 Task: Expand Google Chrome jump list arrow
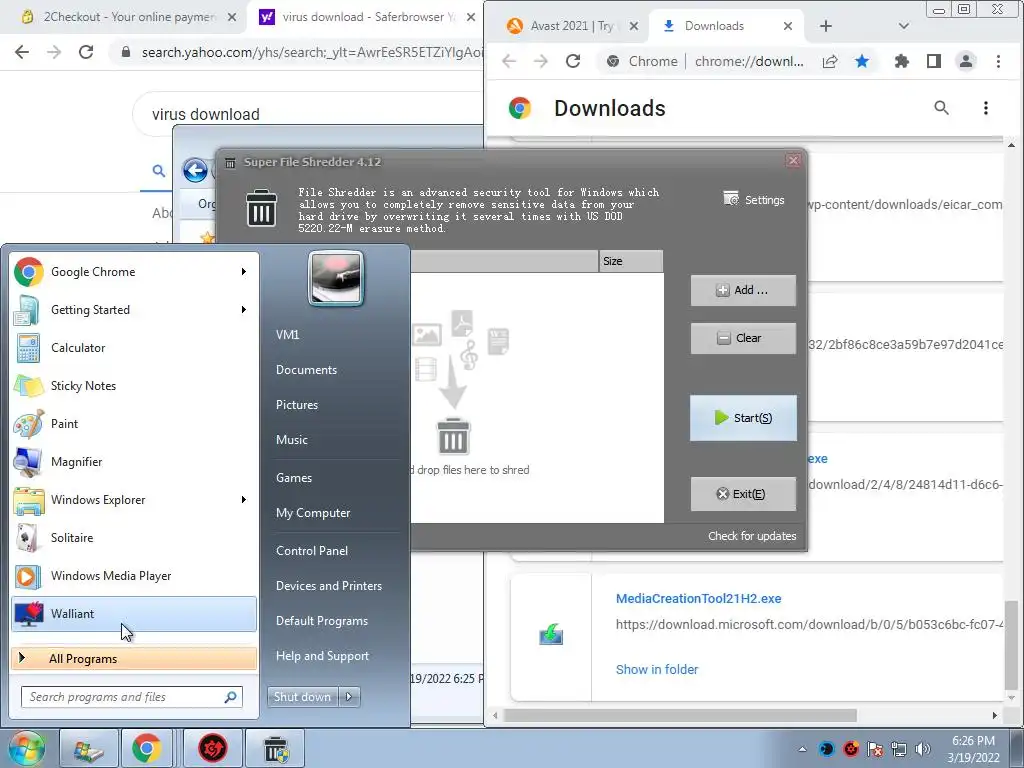(x=244, y=272)
